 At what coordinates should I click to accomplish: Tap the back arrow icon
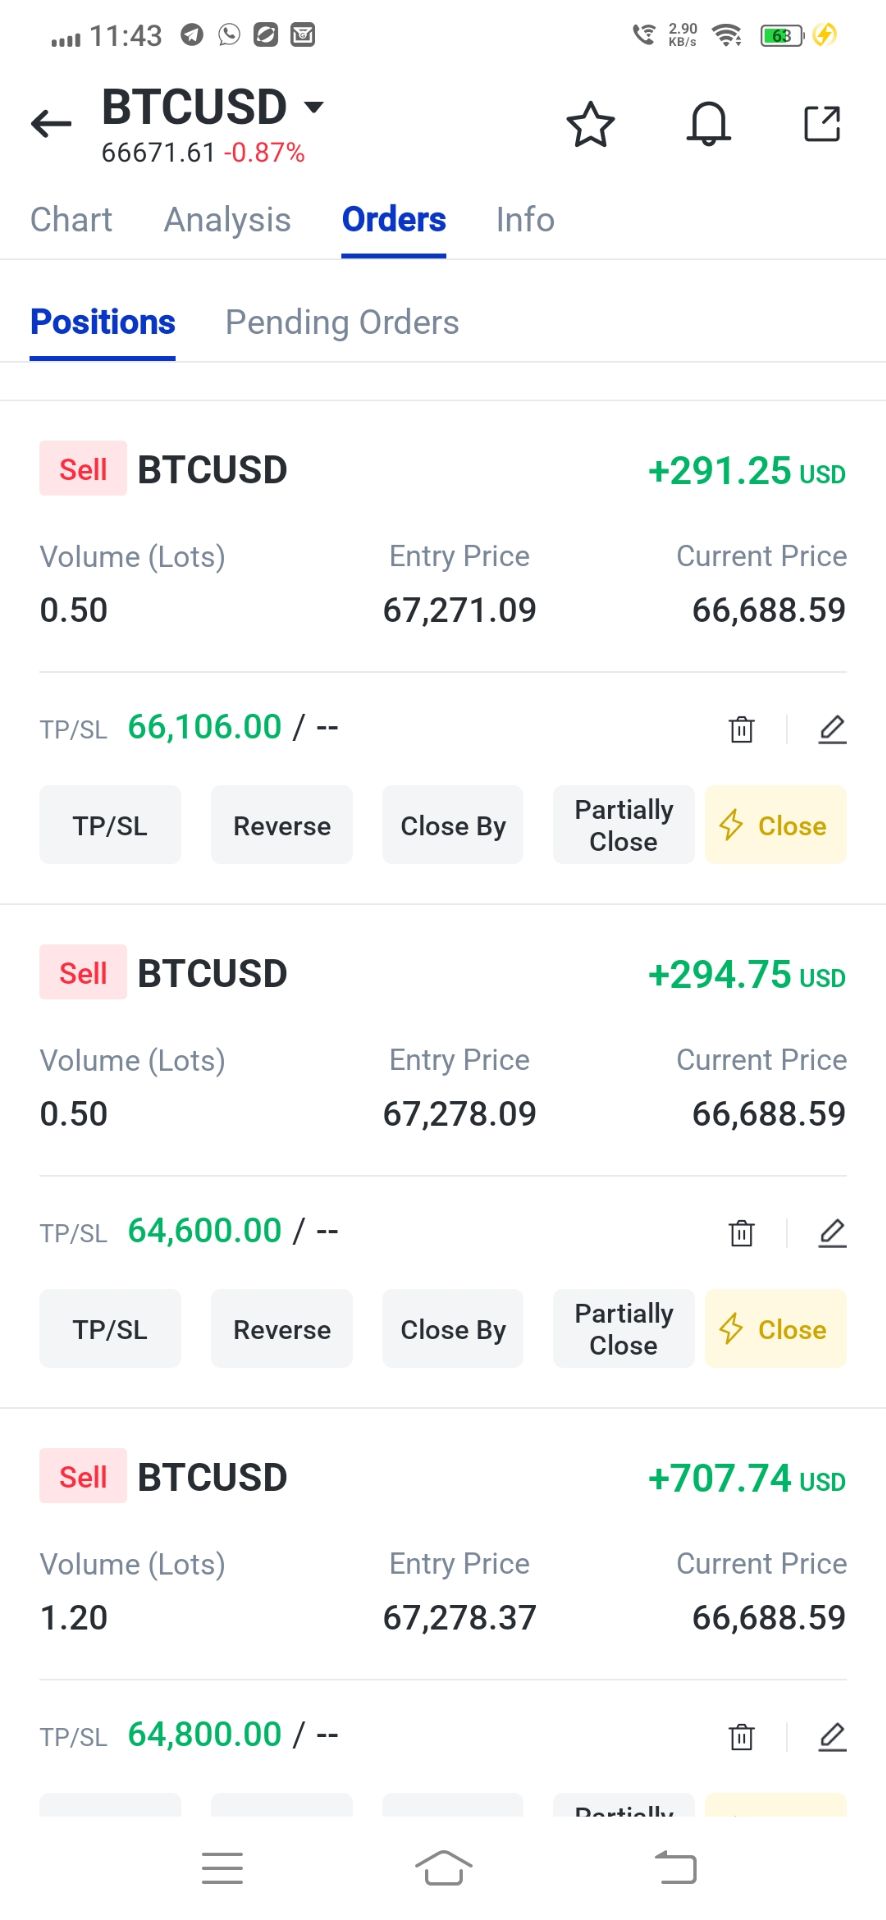(51, 124)
